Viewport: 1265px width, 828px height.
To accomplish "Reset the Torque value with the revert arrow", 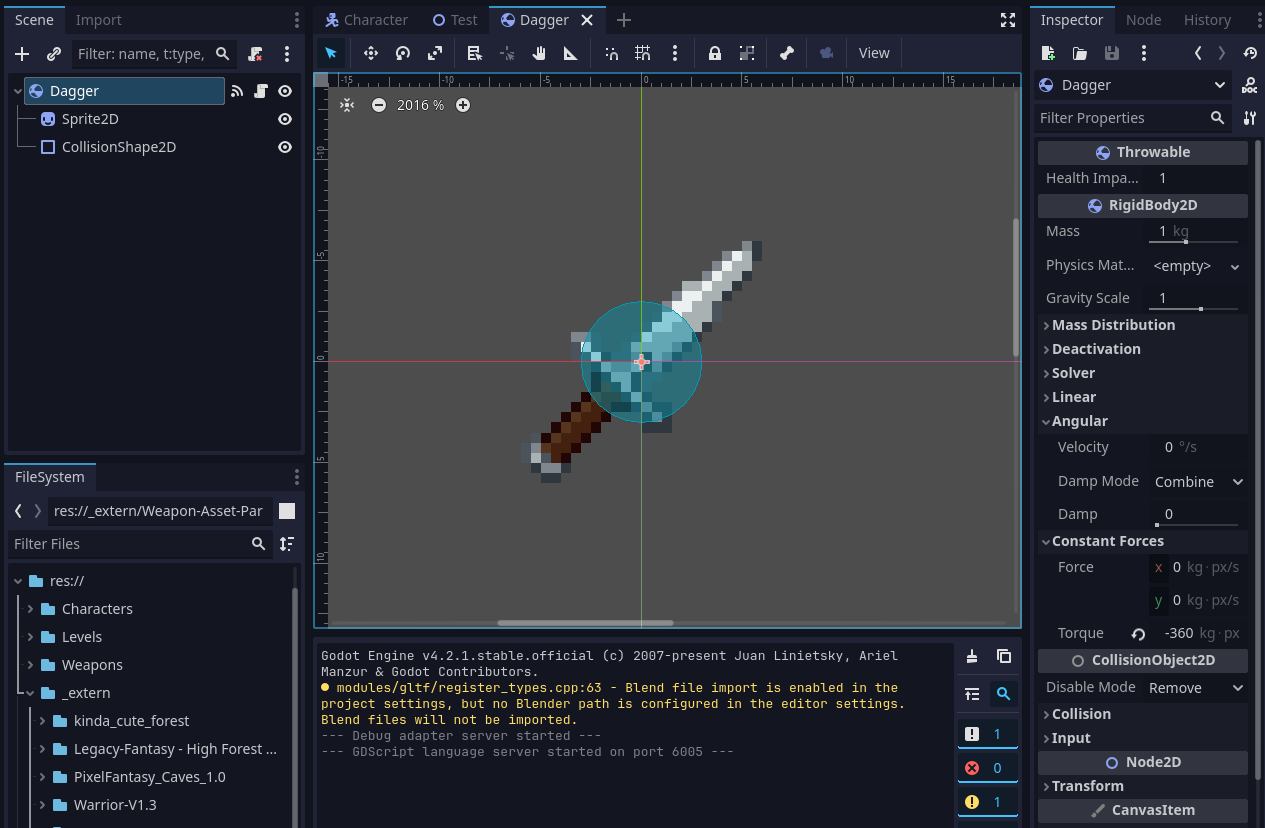I will point(1137,632).
